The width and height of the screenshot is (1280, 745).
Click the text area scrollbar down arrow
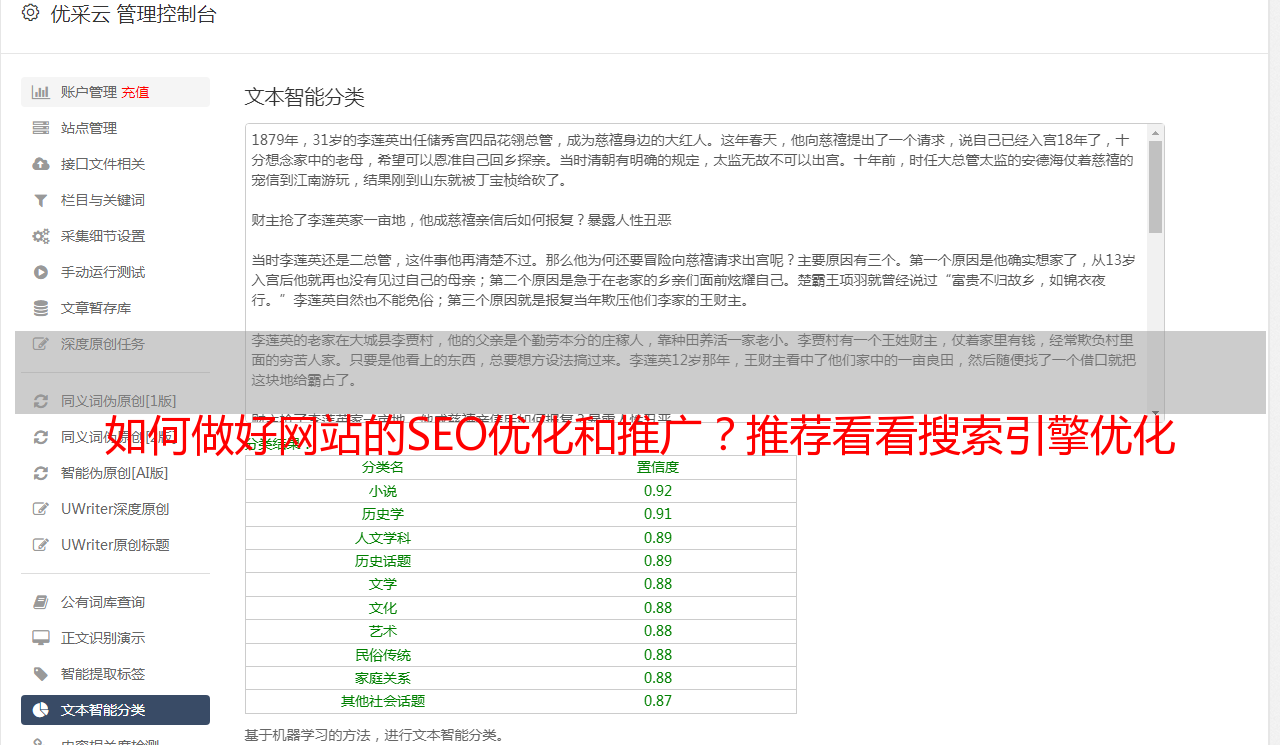(x=1156, y=414)
